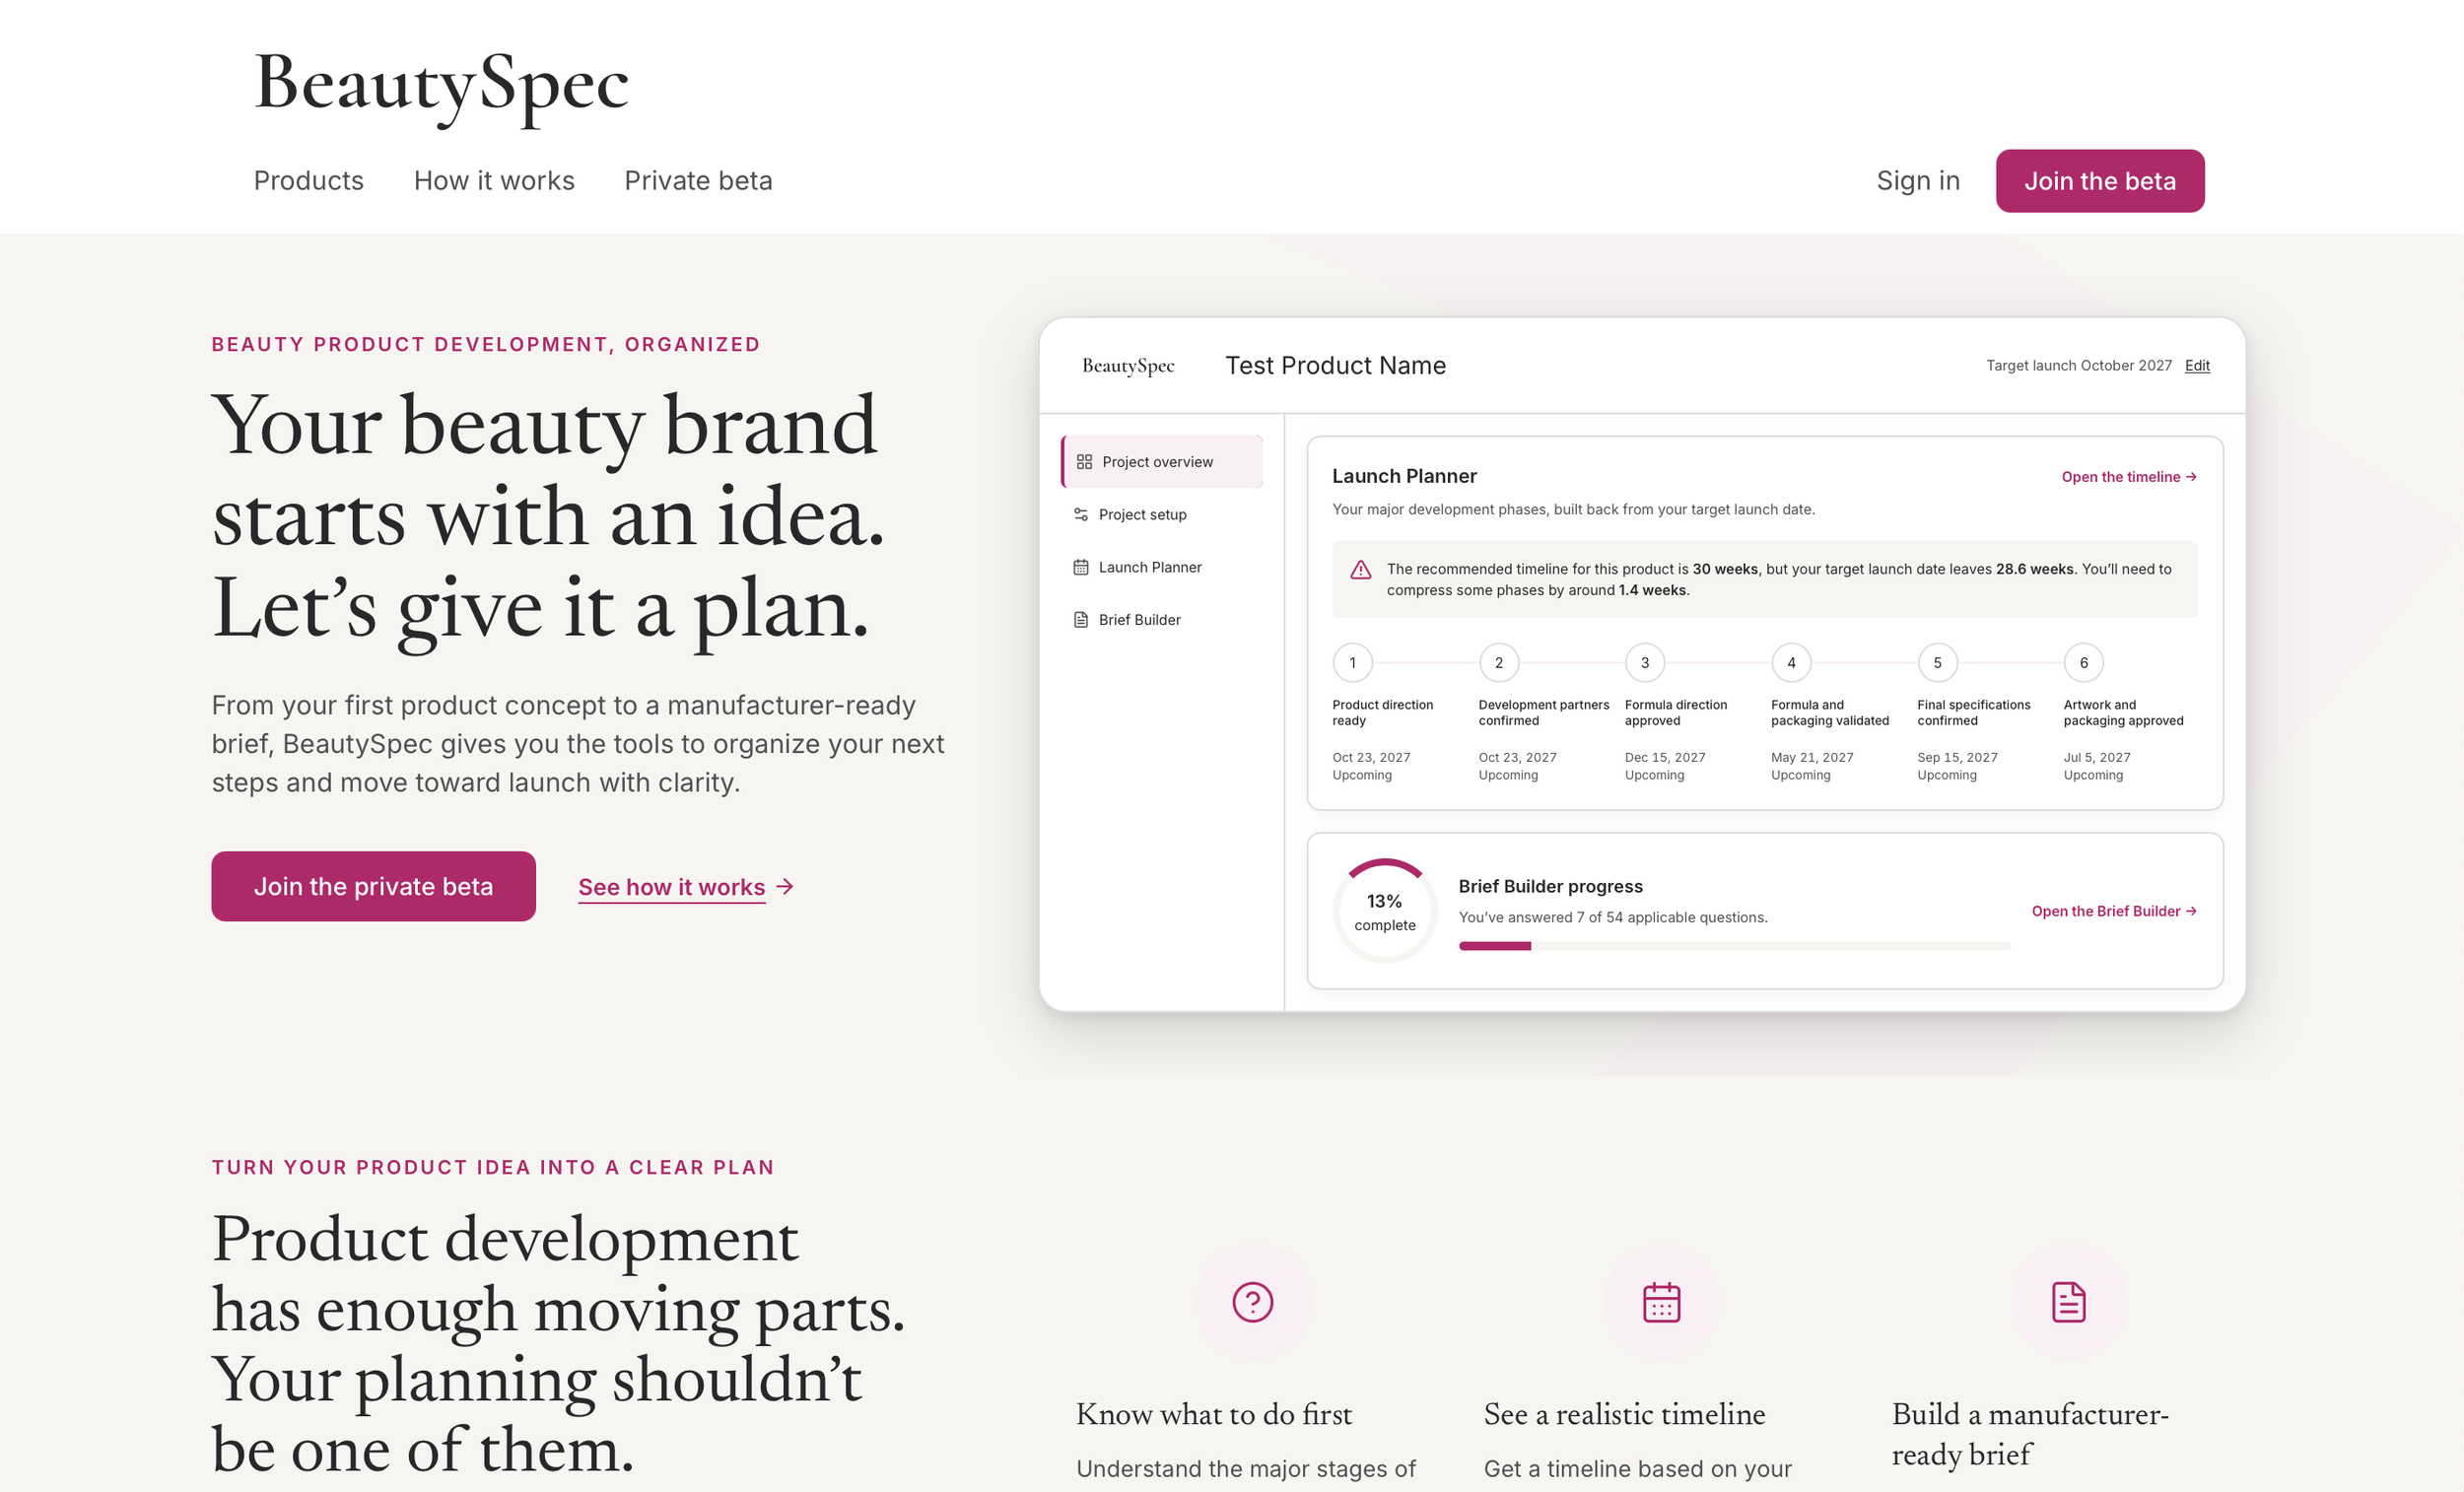Click timeline step 3 circle
Screen dimensions: 2464x1492
point(1644,662)
